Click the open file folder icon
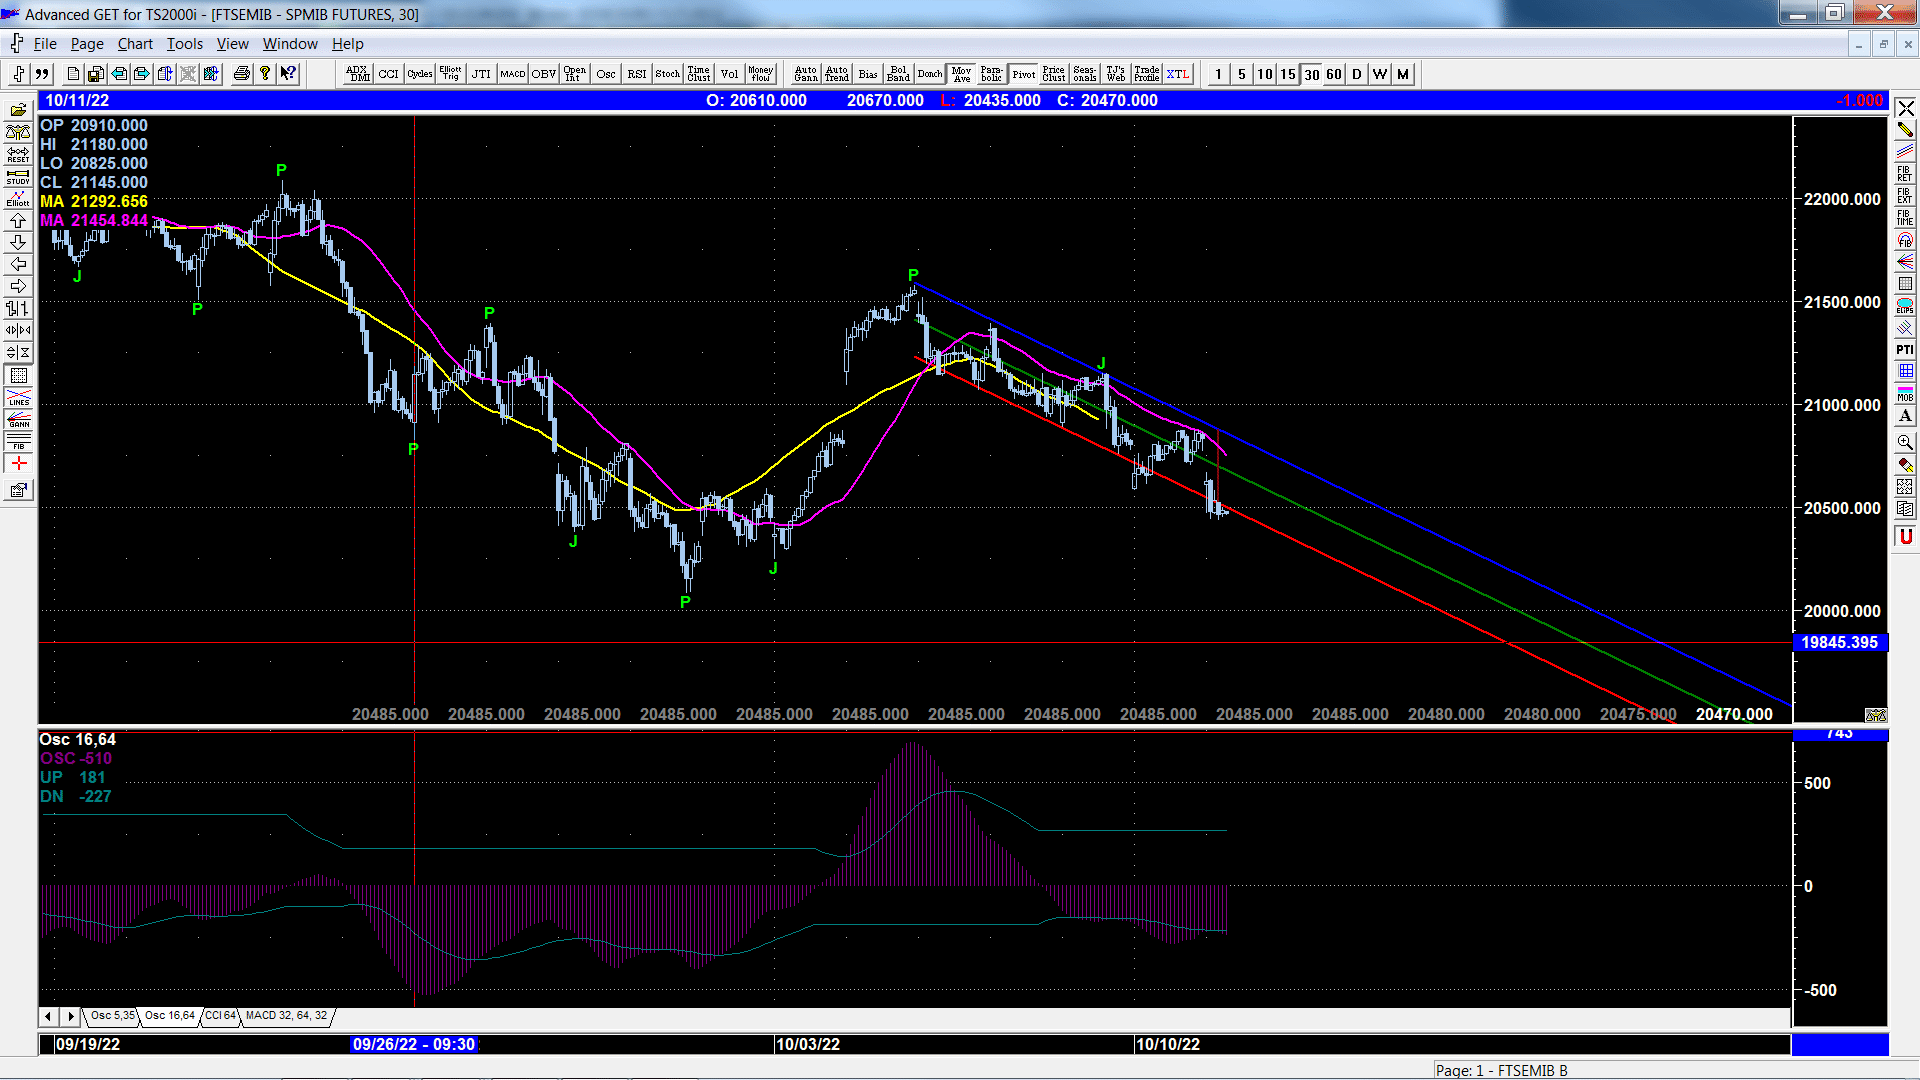1920x1080 pixels. (18, 110)
